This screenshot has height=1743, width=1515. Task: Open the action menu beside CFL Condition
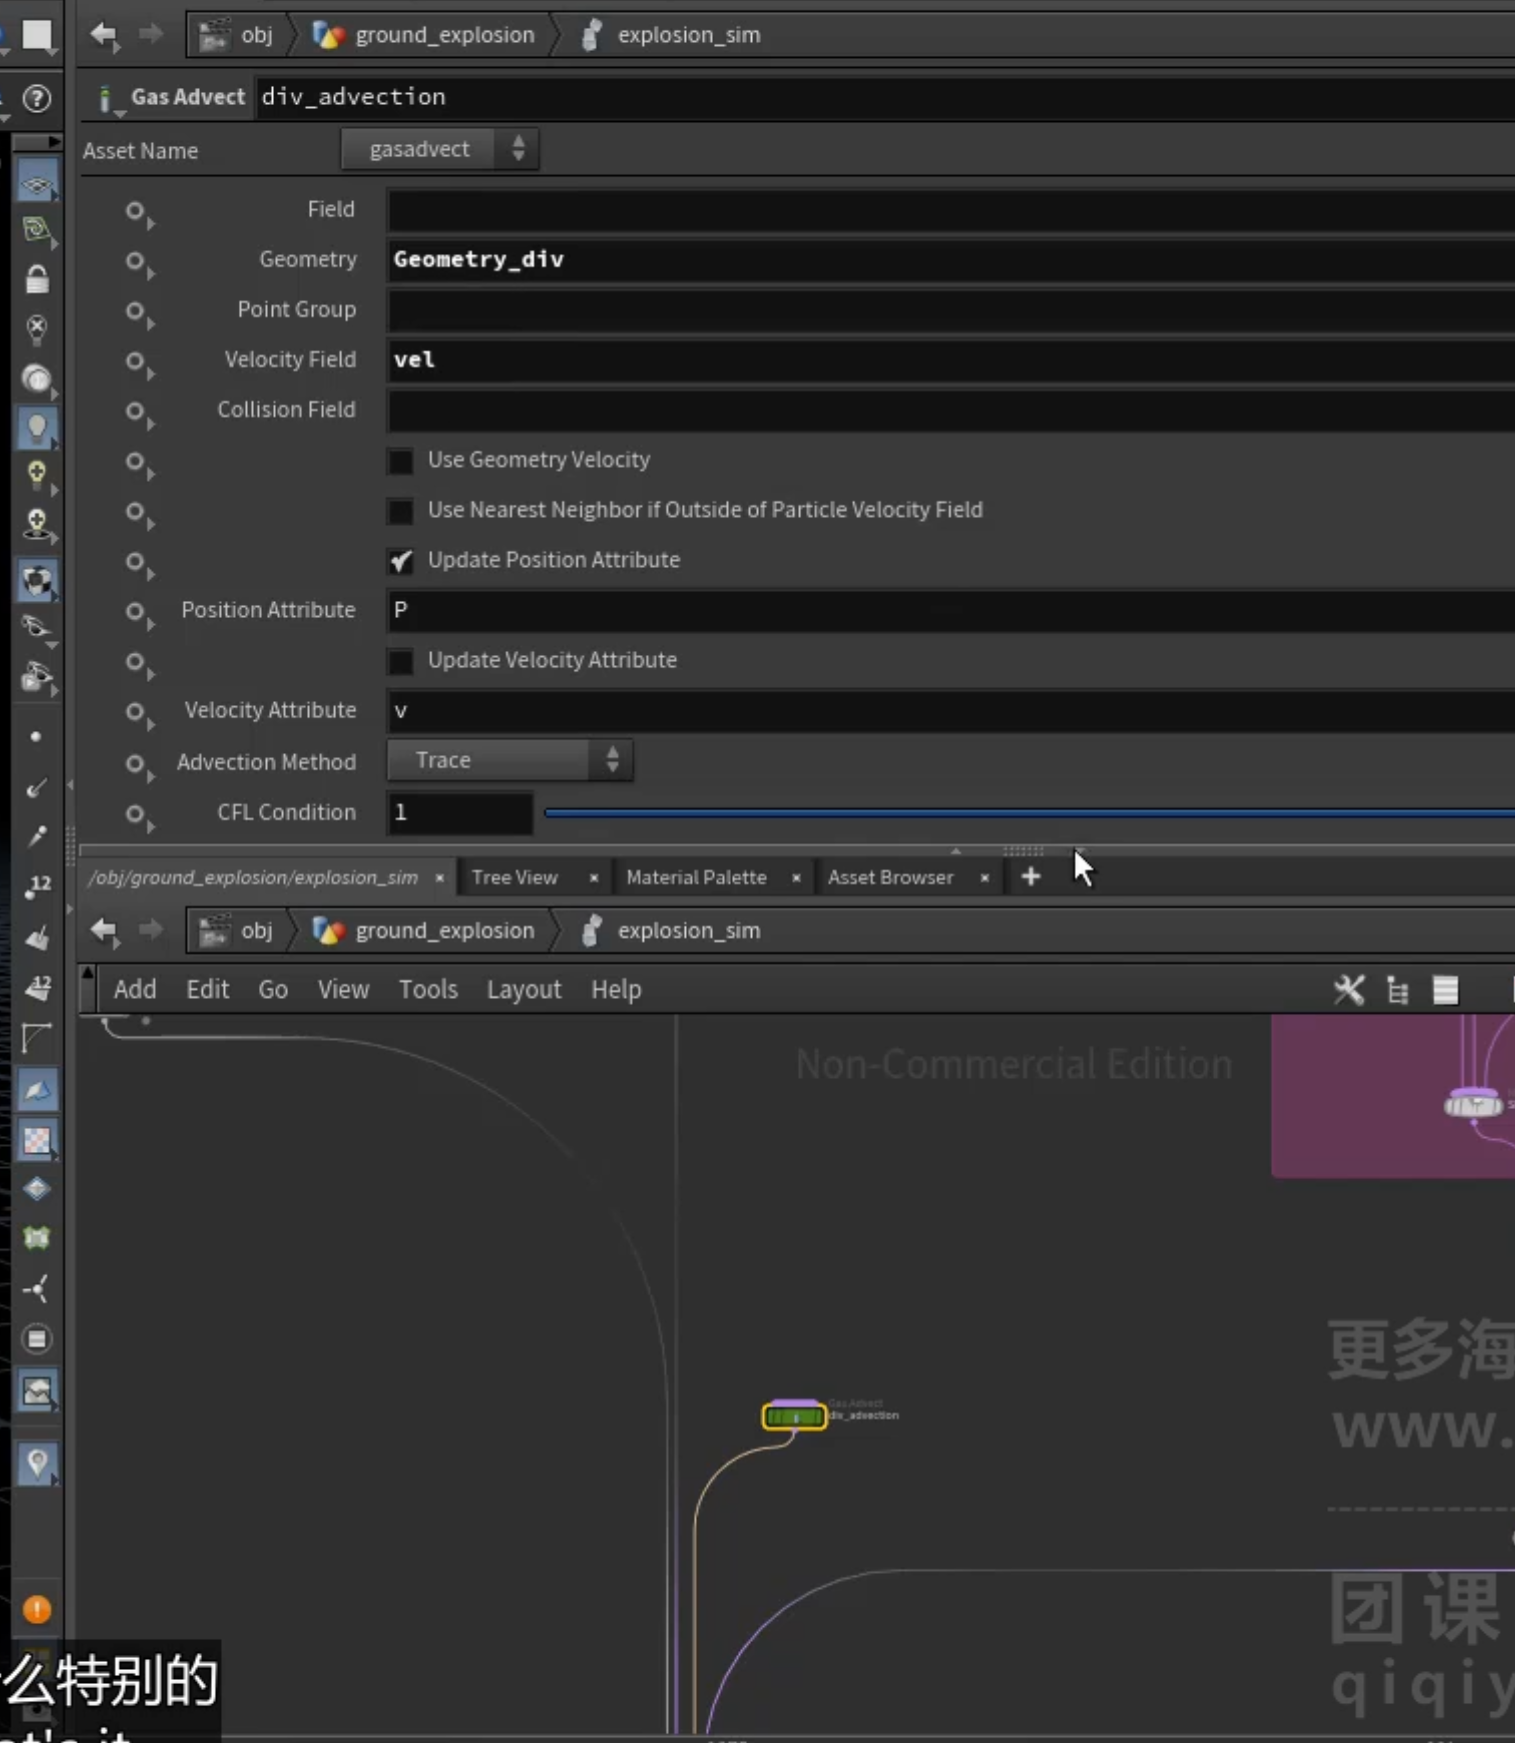click(139, 816)
